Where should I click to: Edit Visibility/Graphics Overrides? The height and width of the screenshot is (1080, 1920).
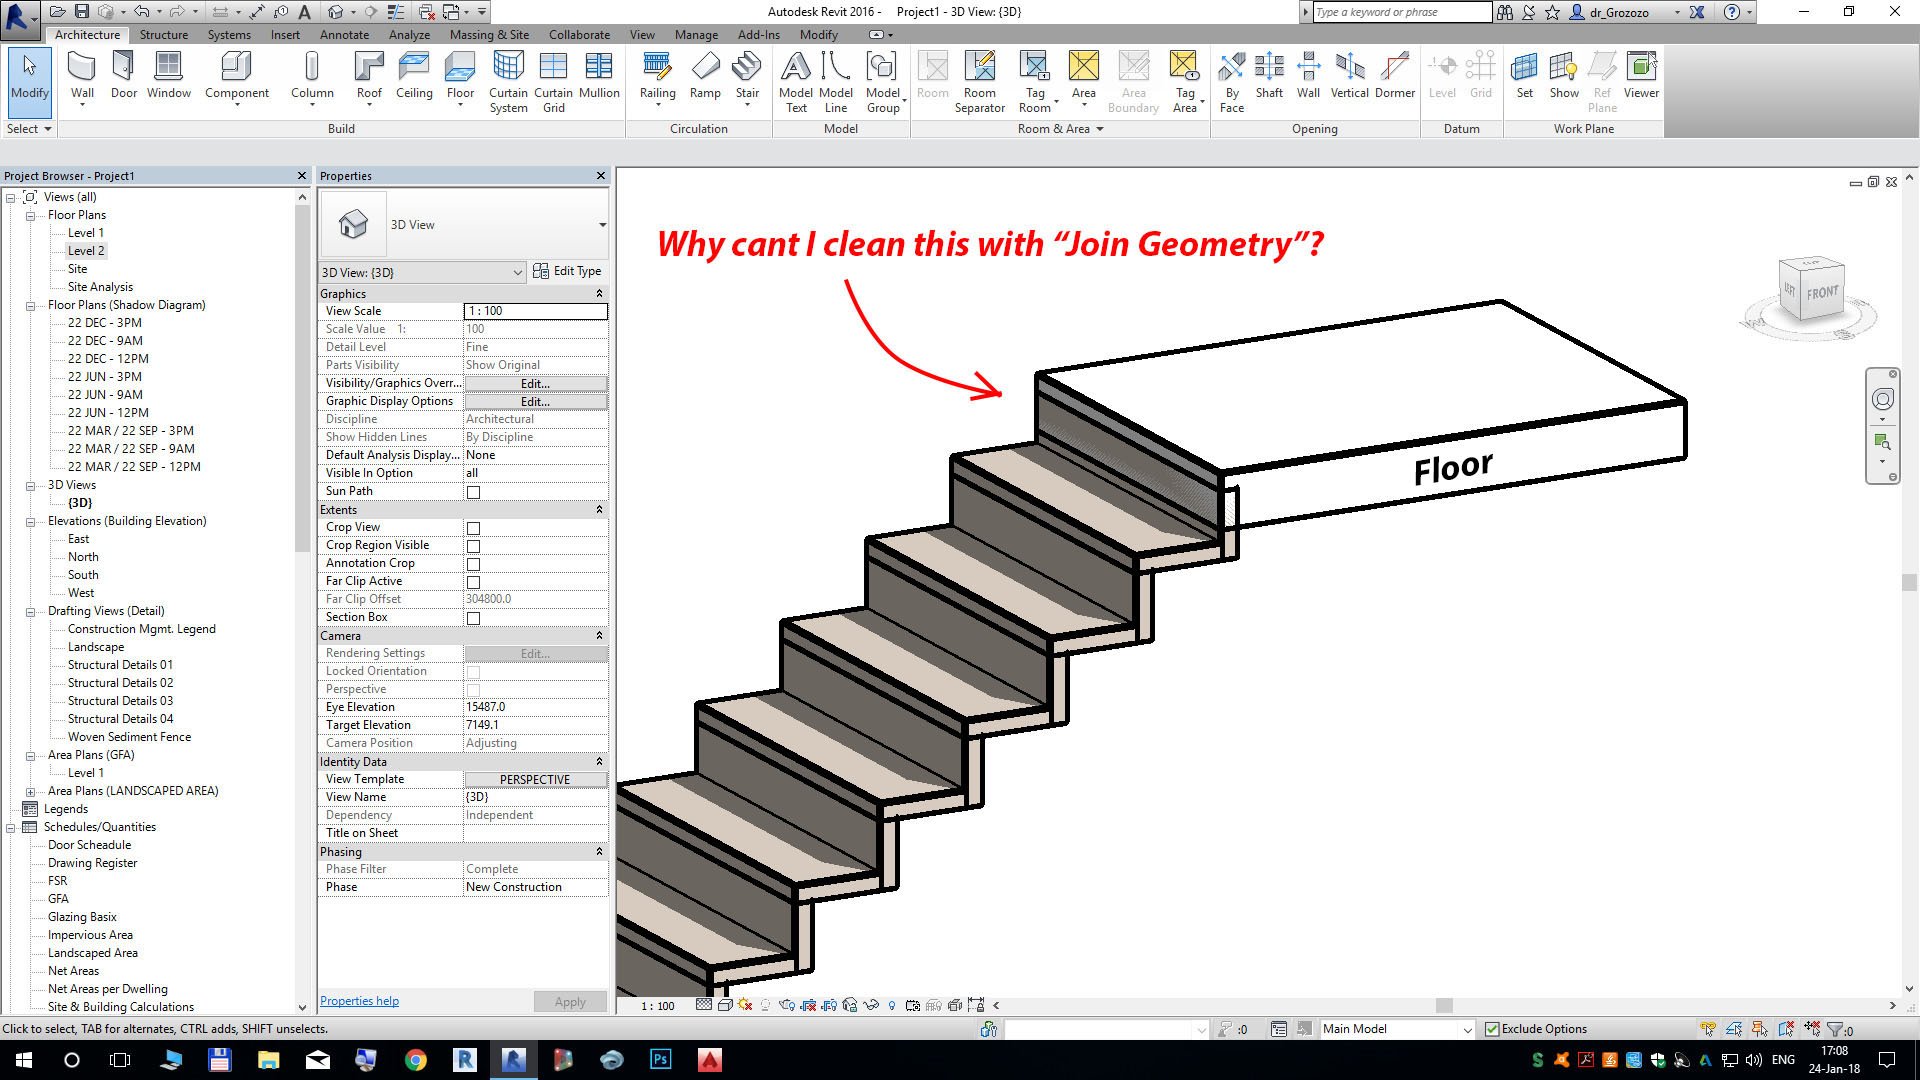pos(535,384)
